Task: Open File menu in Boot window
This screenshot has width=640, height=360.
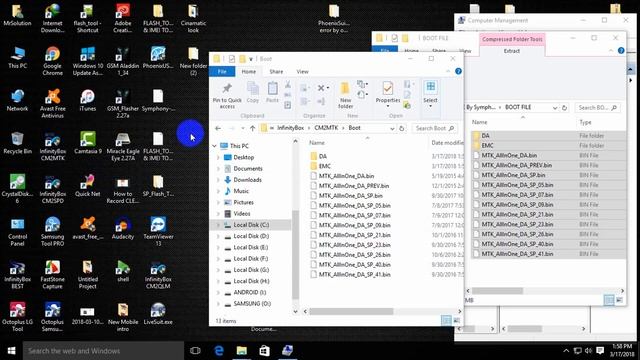Action: pos(222,71)
